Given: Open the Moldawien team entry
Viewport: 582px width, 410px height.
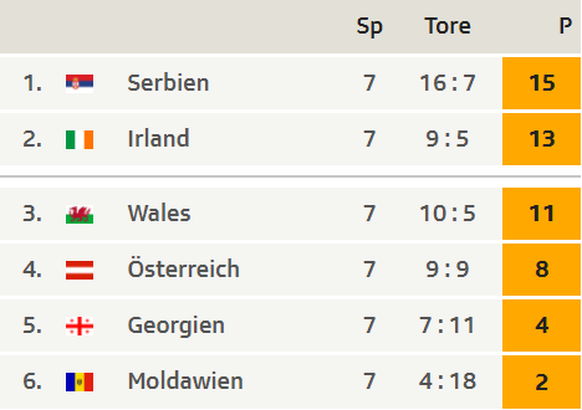Looking at the screenshot, I should [x=185, y=381].
